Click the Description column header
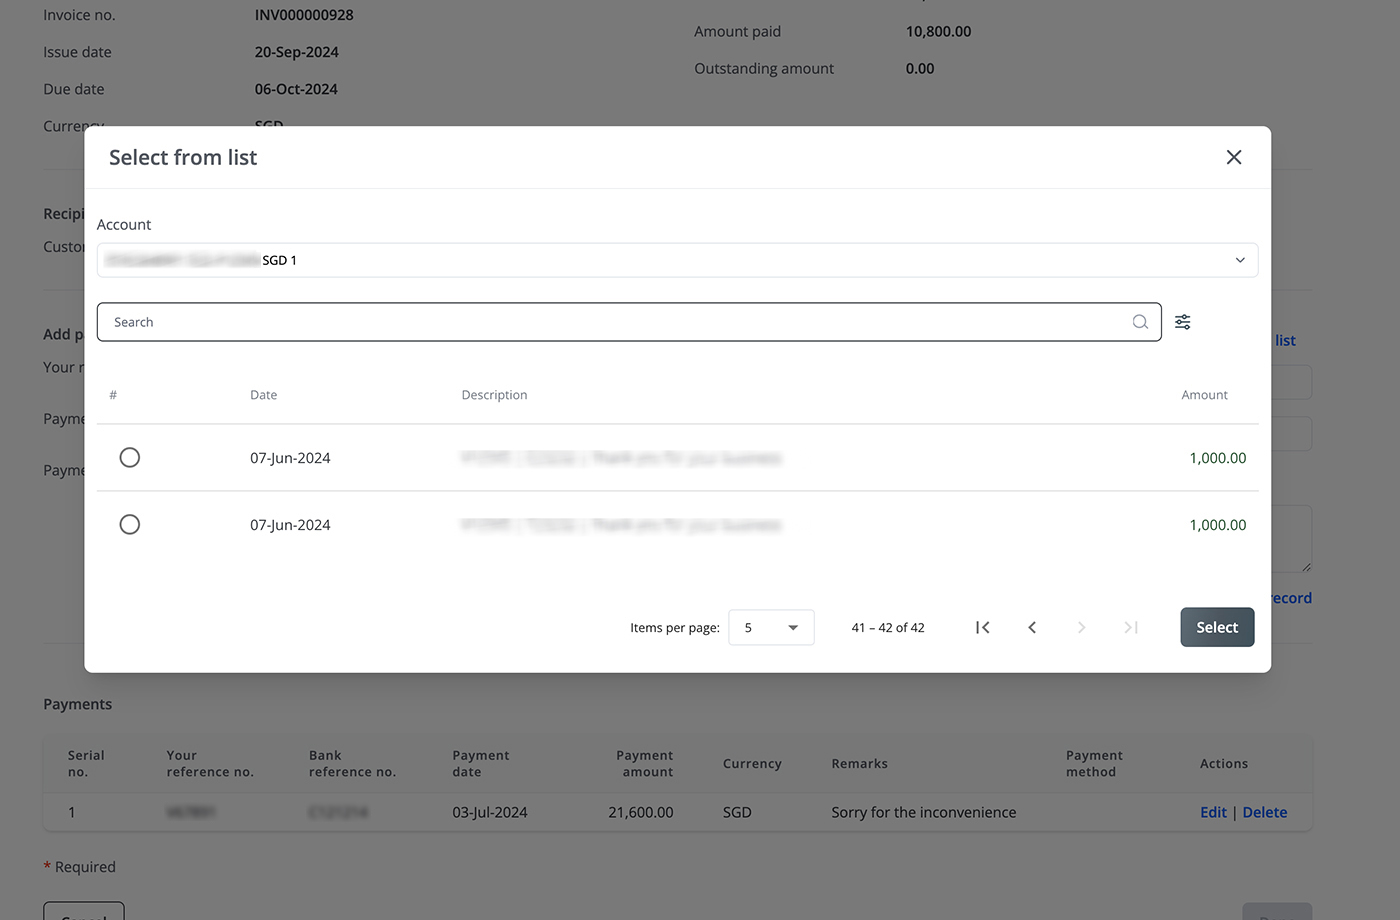1400x920 pixels. click(494, 395)
